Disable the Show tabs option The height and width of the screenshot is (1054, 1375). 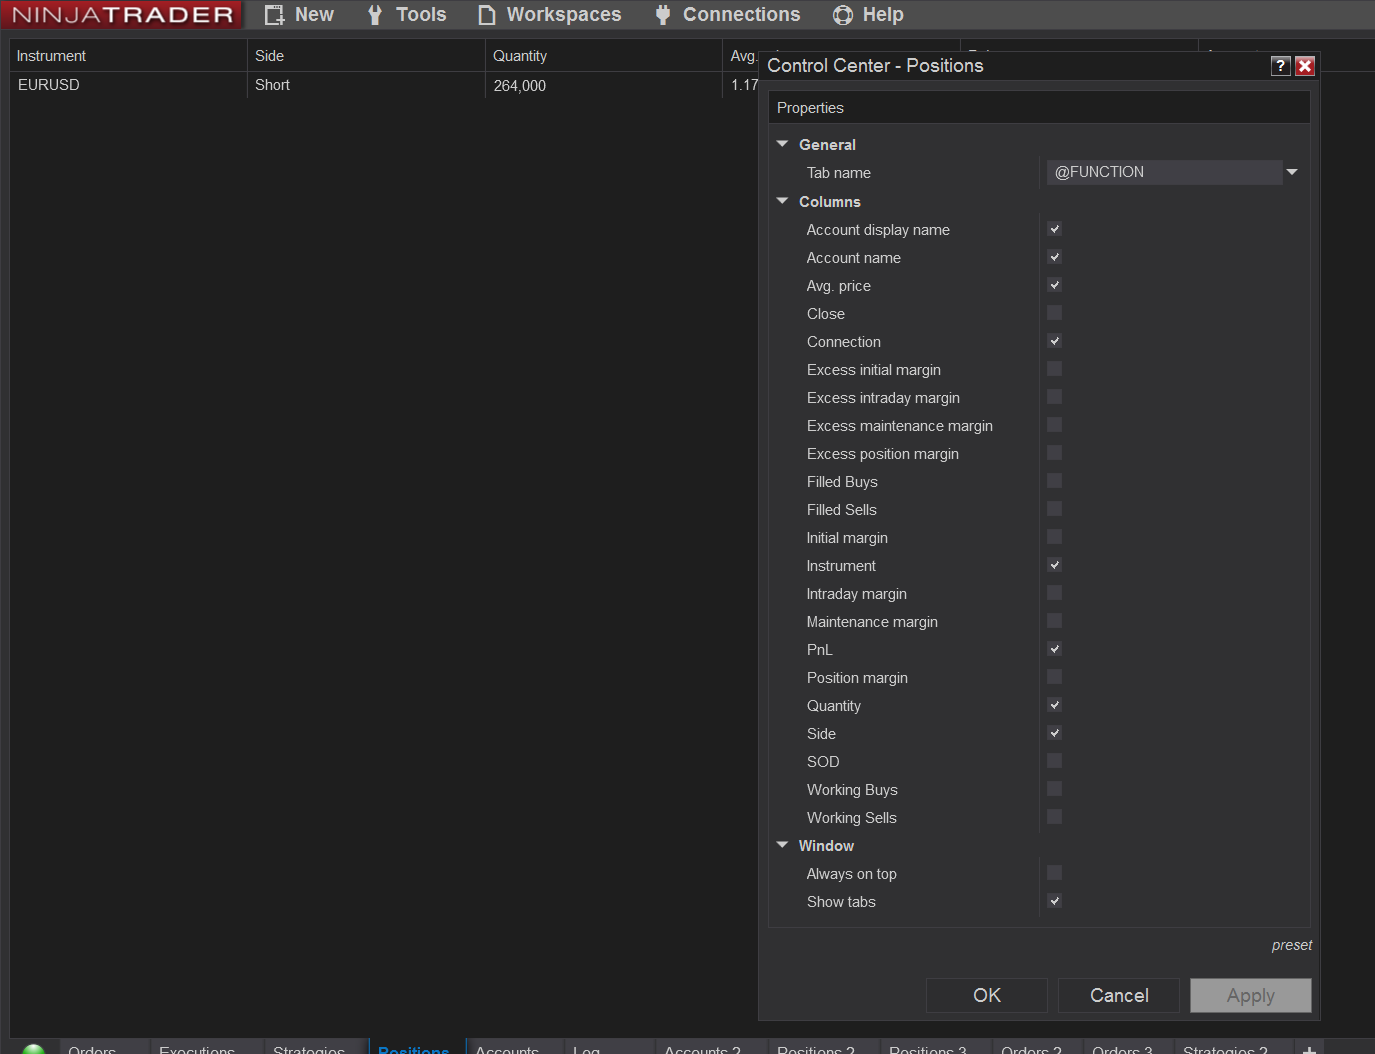tap(1054, 901)
